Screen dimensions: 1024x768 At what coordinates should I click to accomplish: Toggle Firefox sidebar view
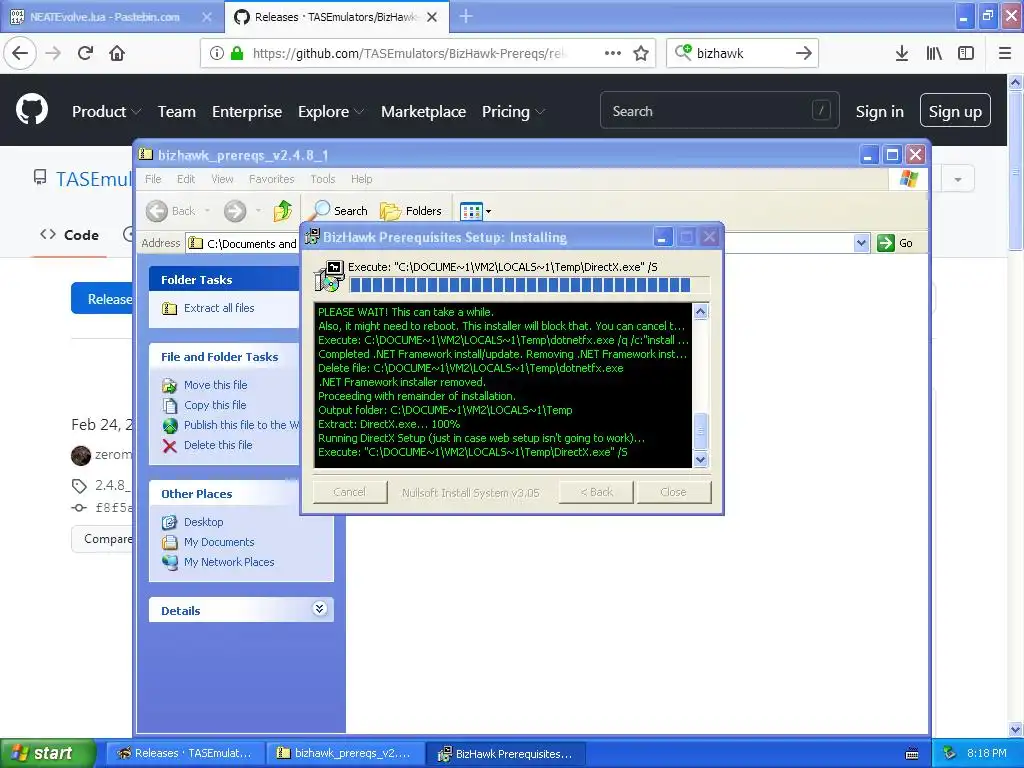pyautogui.click(x=966, y=53)
